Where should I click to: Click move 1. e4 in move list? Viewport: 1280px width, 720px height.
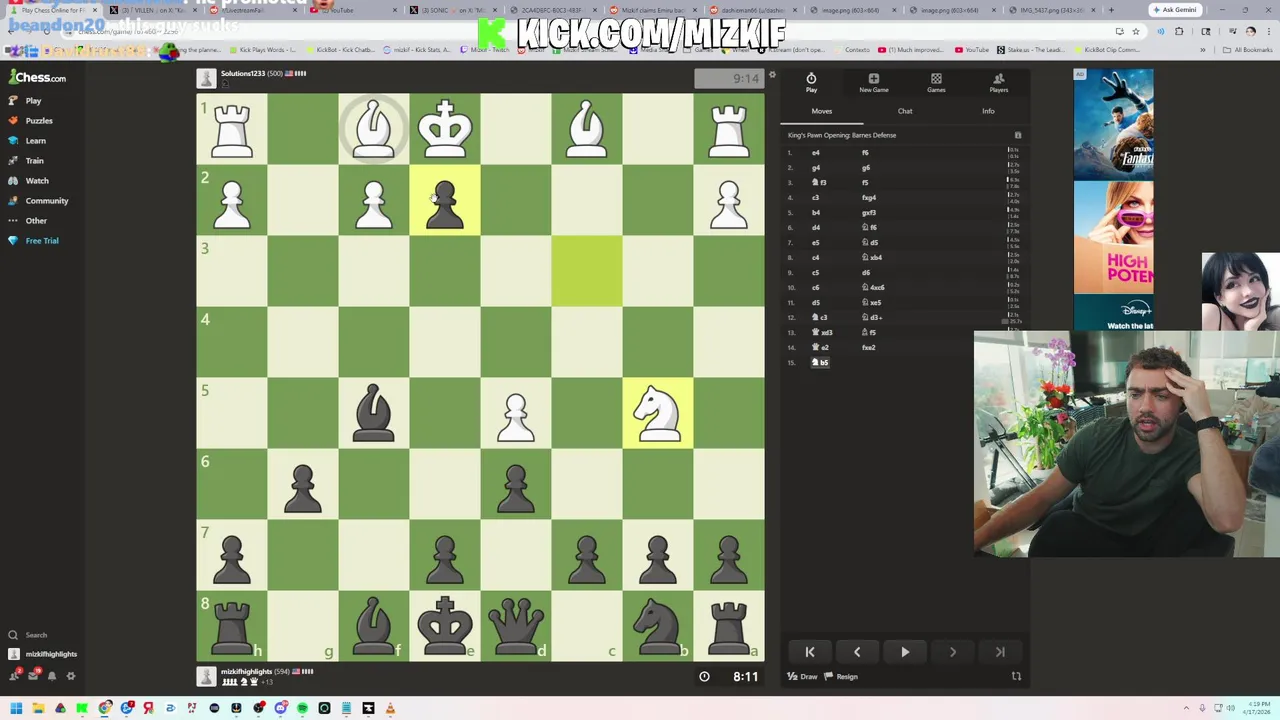815,153
